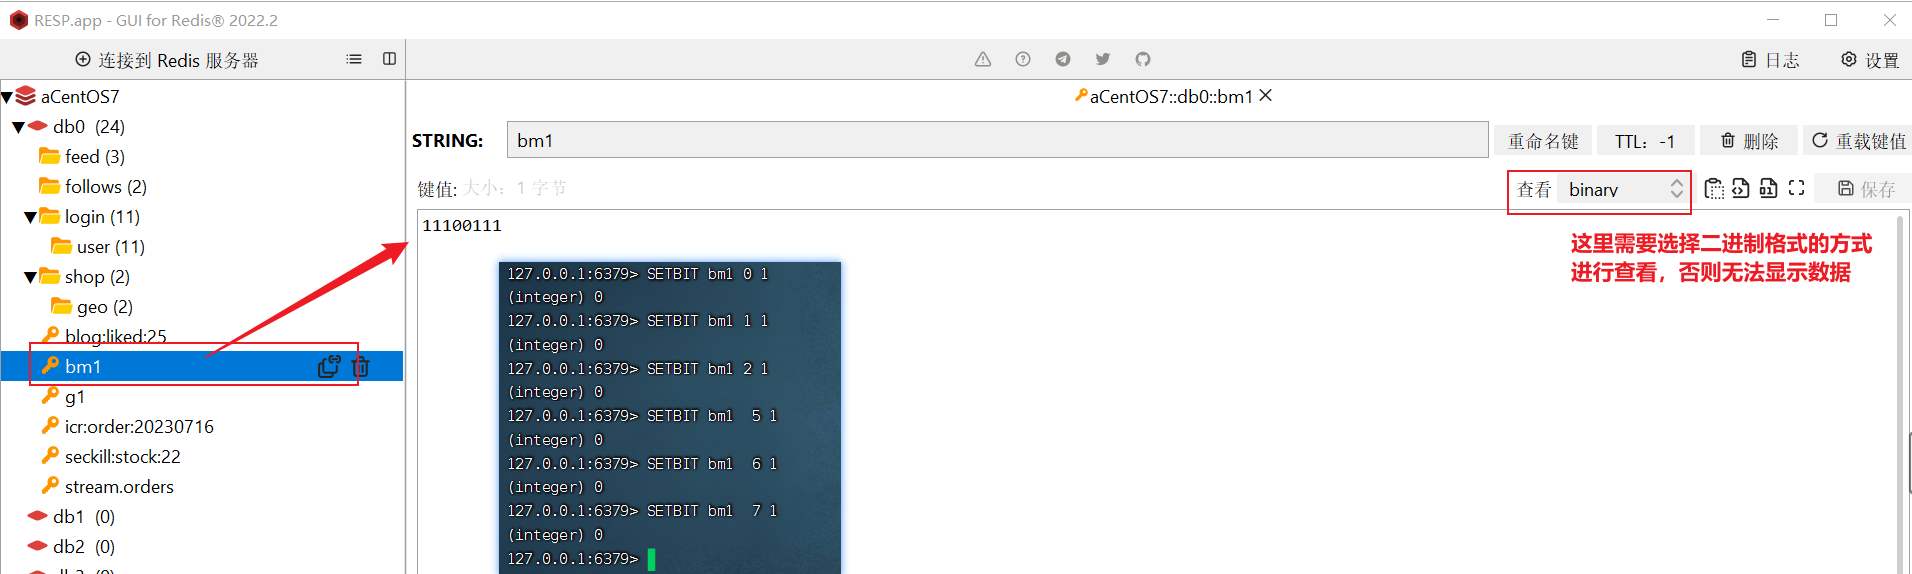Open the binary view format dropdown
This screenshot has height=574, width=1912.
pyautogui.click(x=1624, y=189)
